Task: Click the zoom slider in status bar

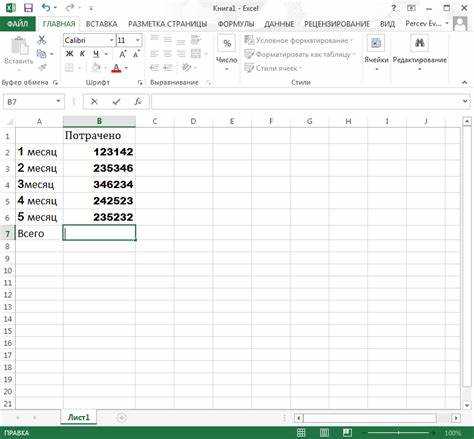Action: [398, 433]
